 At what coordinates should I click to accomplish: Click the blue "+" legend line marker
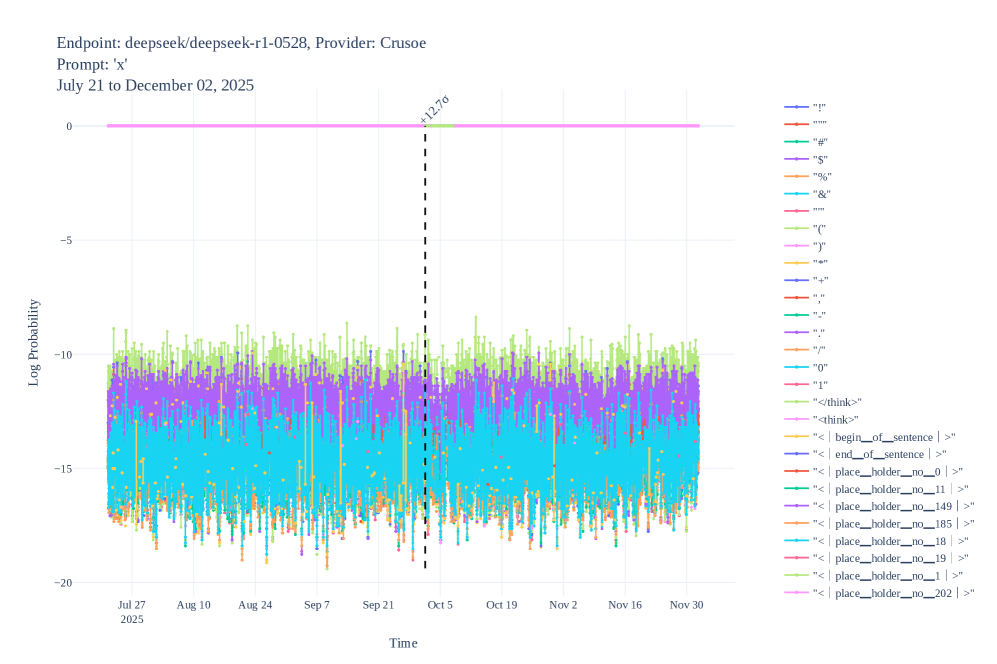[796, 281]
